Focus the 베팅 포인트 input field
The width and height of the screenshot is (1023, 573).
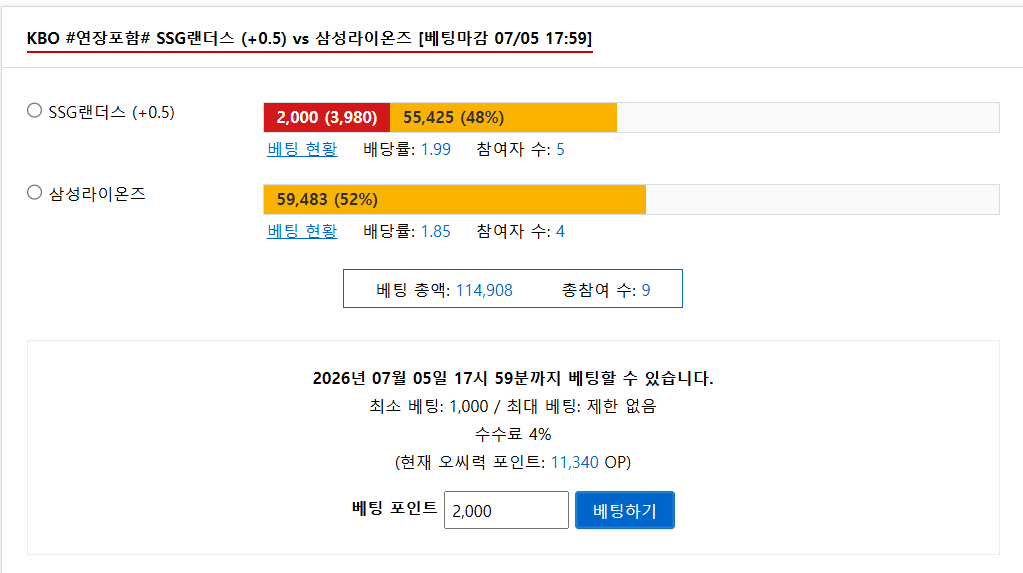click(x=506, y=510)
